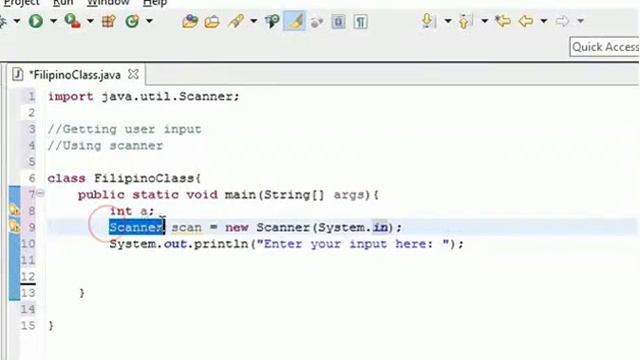Click the System.out.println statement on line 10
This screenshot has width=640, height=360.
pos(287,244)
